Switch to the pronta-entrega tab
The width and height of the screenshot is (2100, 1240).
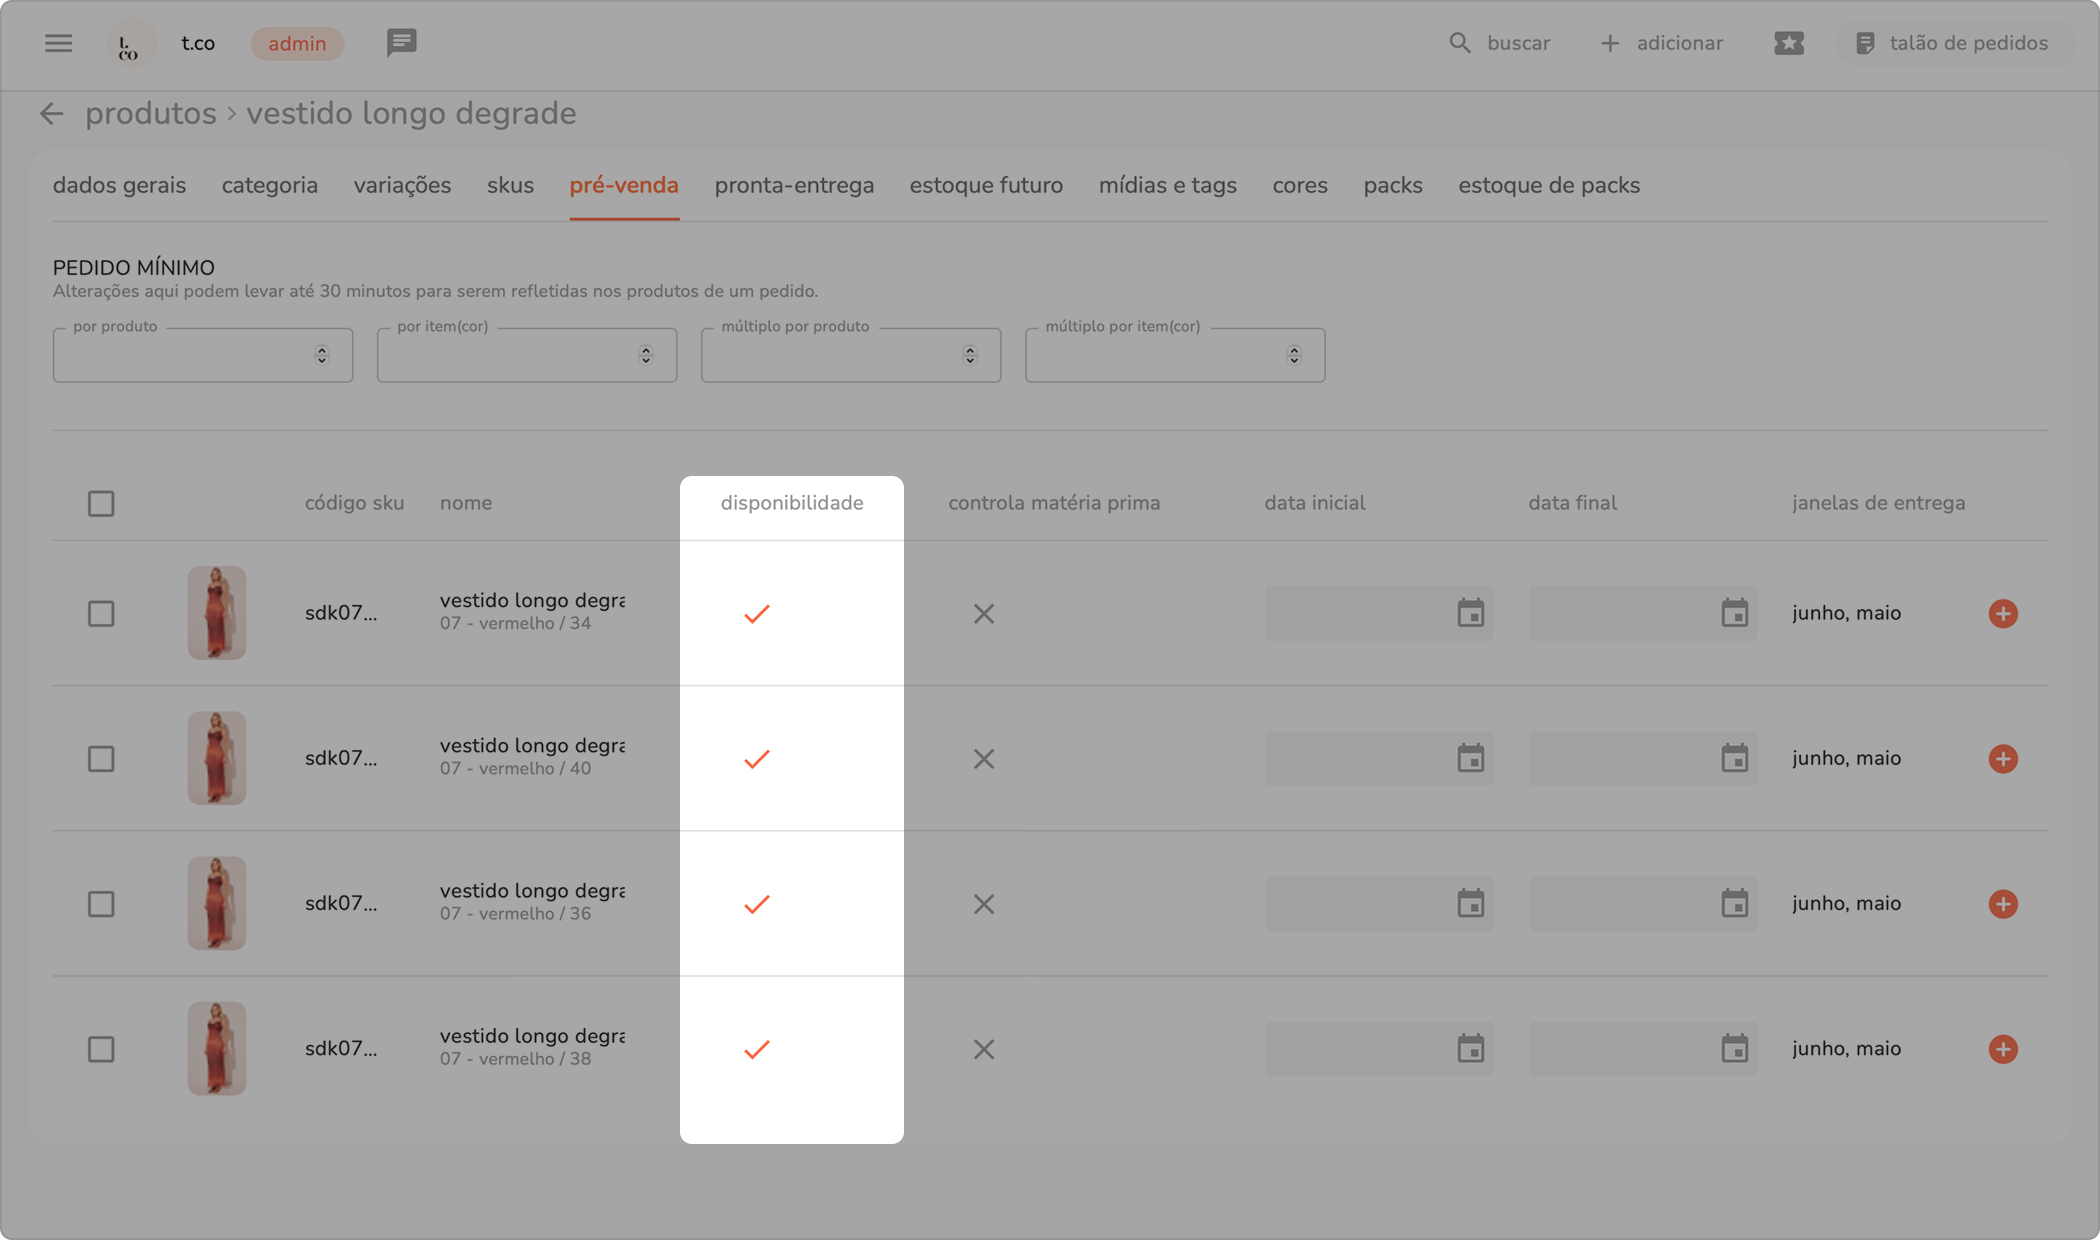[794, 186]
